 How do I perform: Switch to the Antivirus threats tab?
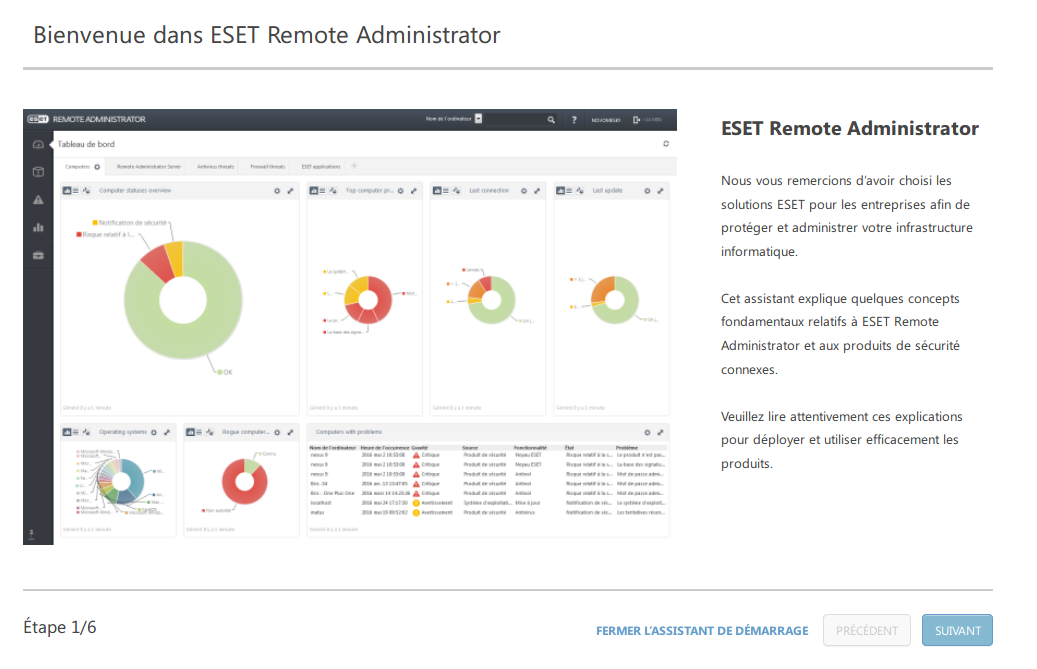(215, 167)
